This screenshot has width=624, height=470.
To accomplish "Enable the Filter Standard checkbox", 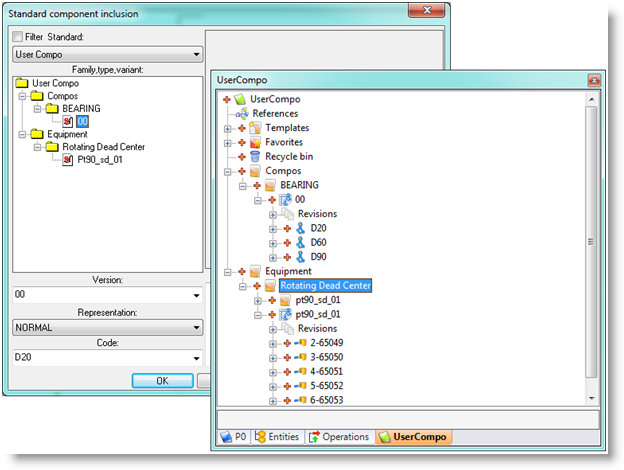I will coord(15,37).
